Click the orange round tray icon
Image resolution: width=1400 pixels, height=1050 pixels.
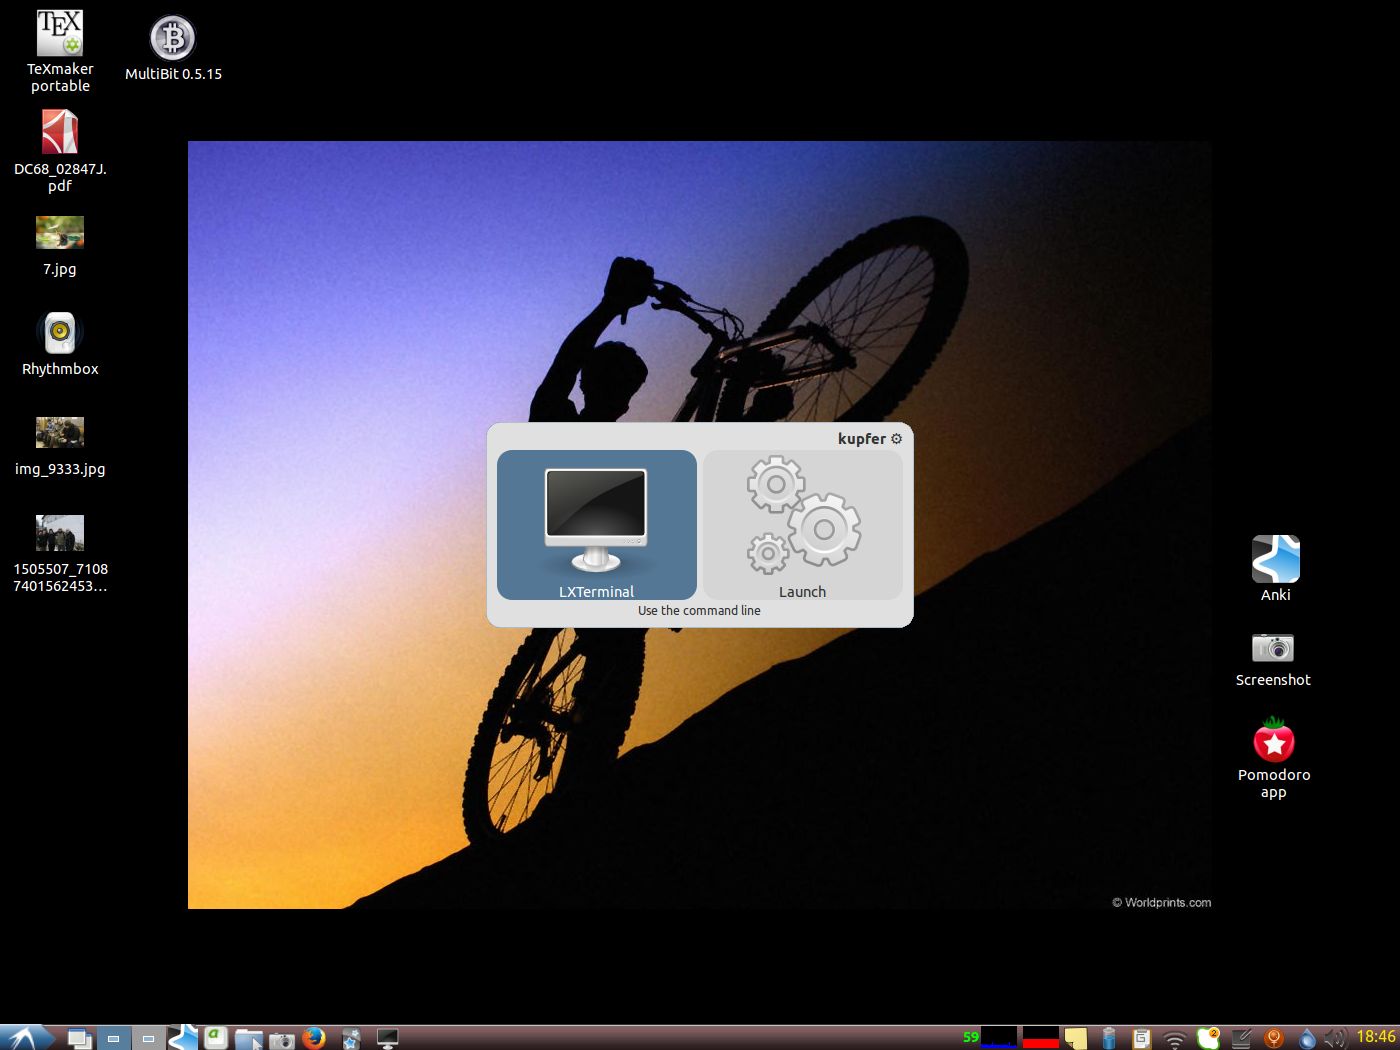(1274, 1038)
